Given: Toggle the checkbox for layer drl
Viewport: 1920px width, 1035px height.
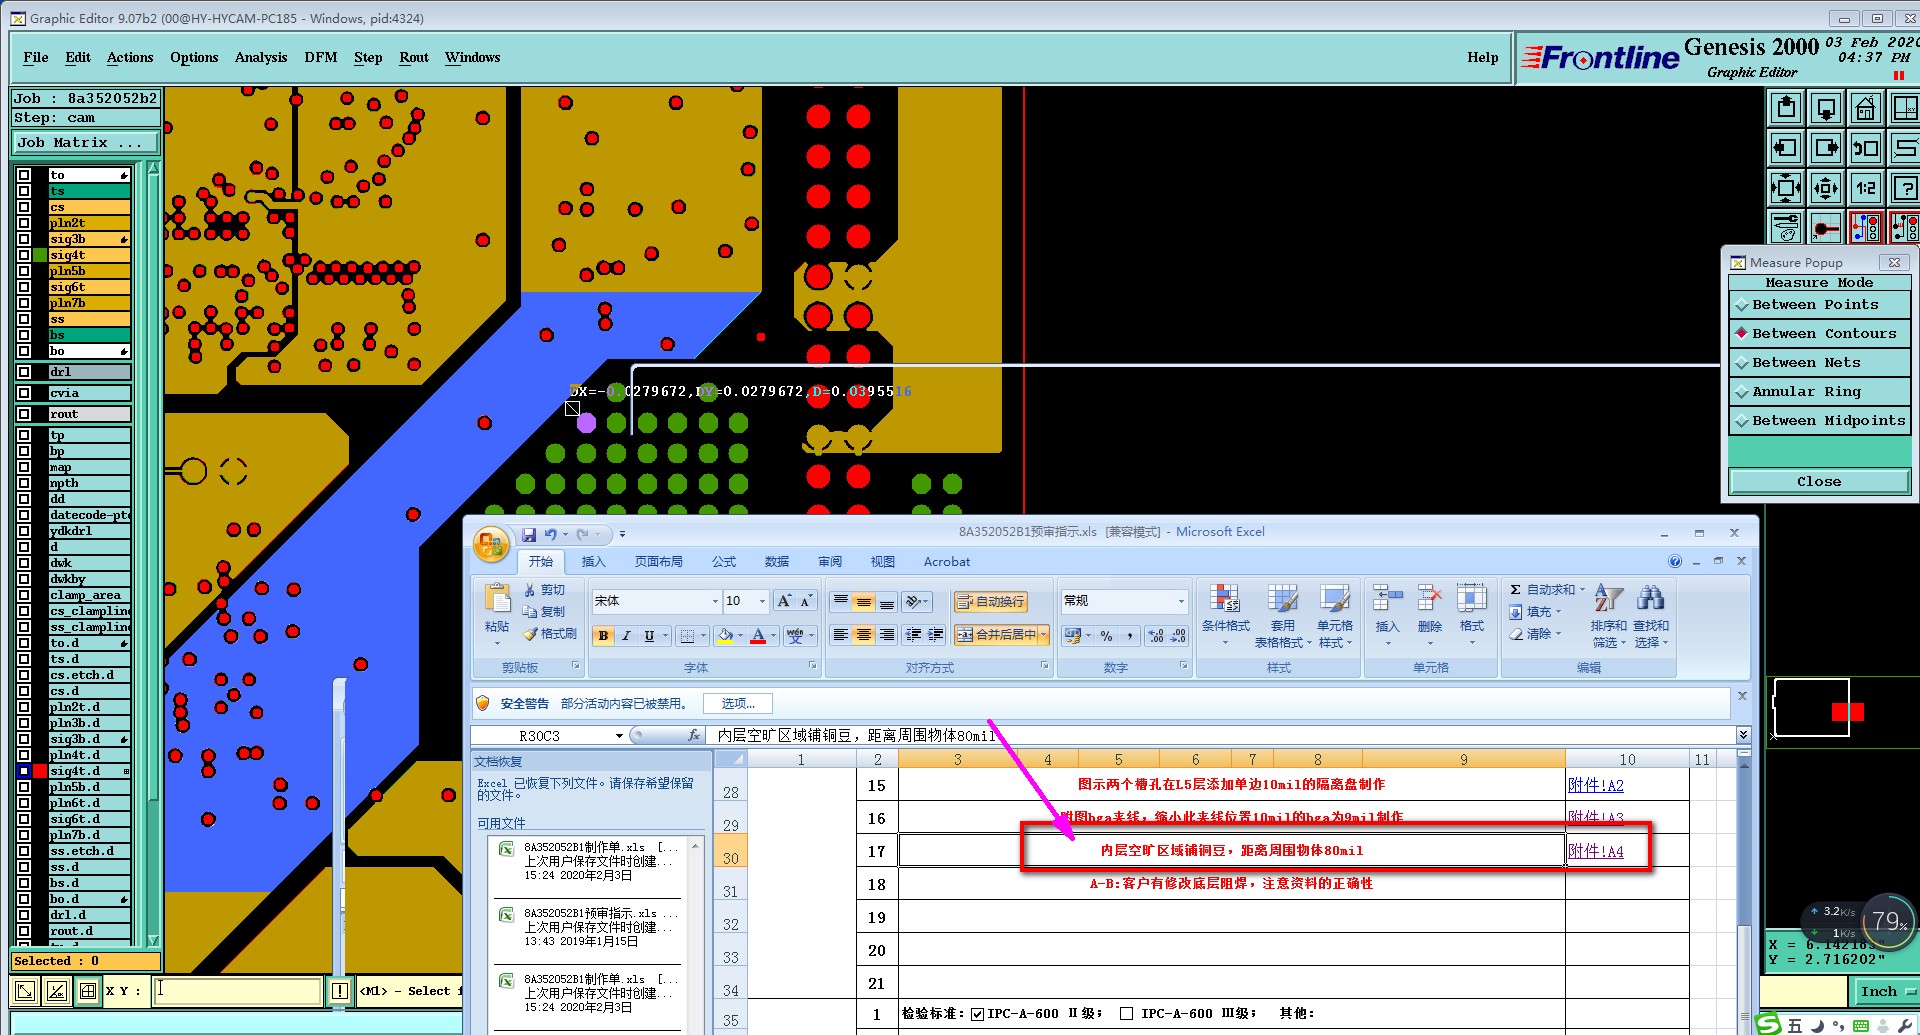Looking at the screenshot, I should (x=24, y=372).
